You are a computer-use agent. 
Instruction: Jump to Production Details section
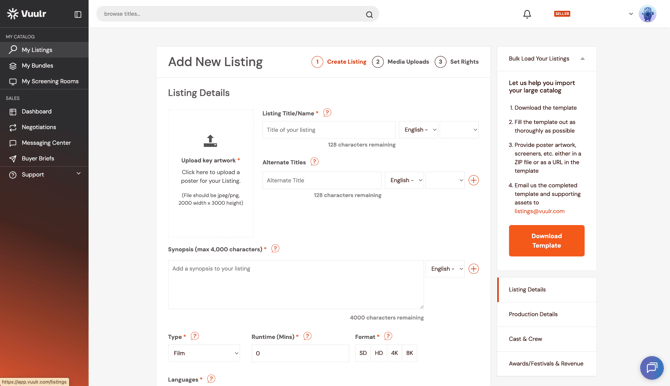pos(547,314)
